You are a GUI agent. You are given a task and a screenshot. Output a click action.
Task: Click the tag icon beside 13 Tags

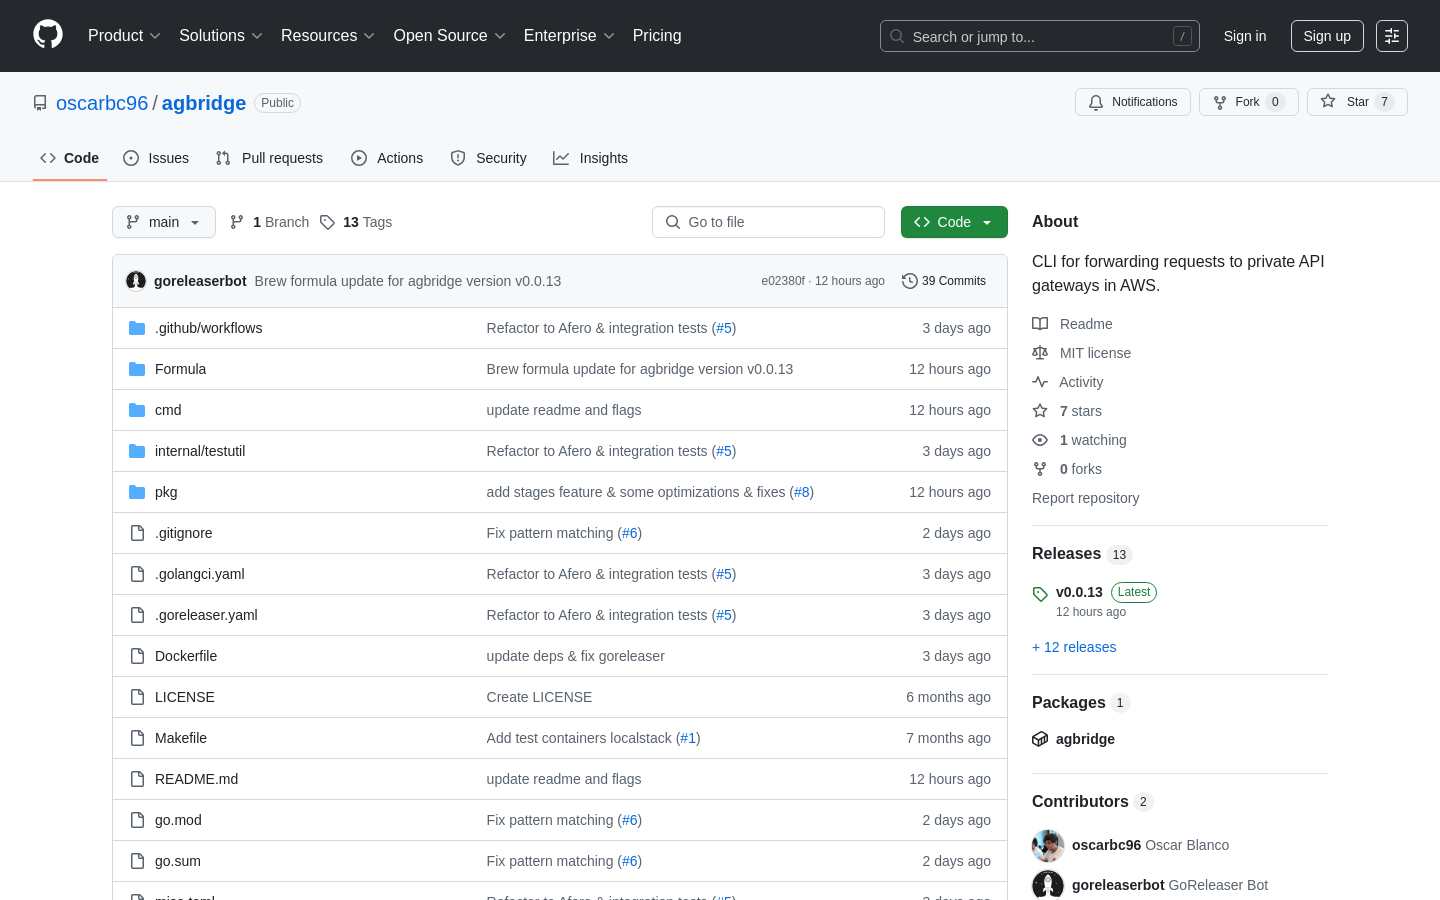(x=327, y=222)
